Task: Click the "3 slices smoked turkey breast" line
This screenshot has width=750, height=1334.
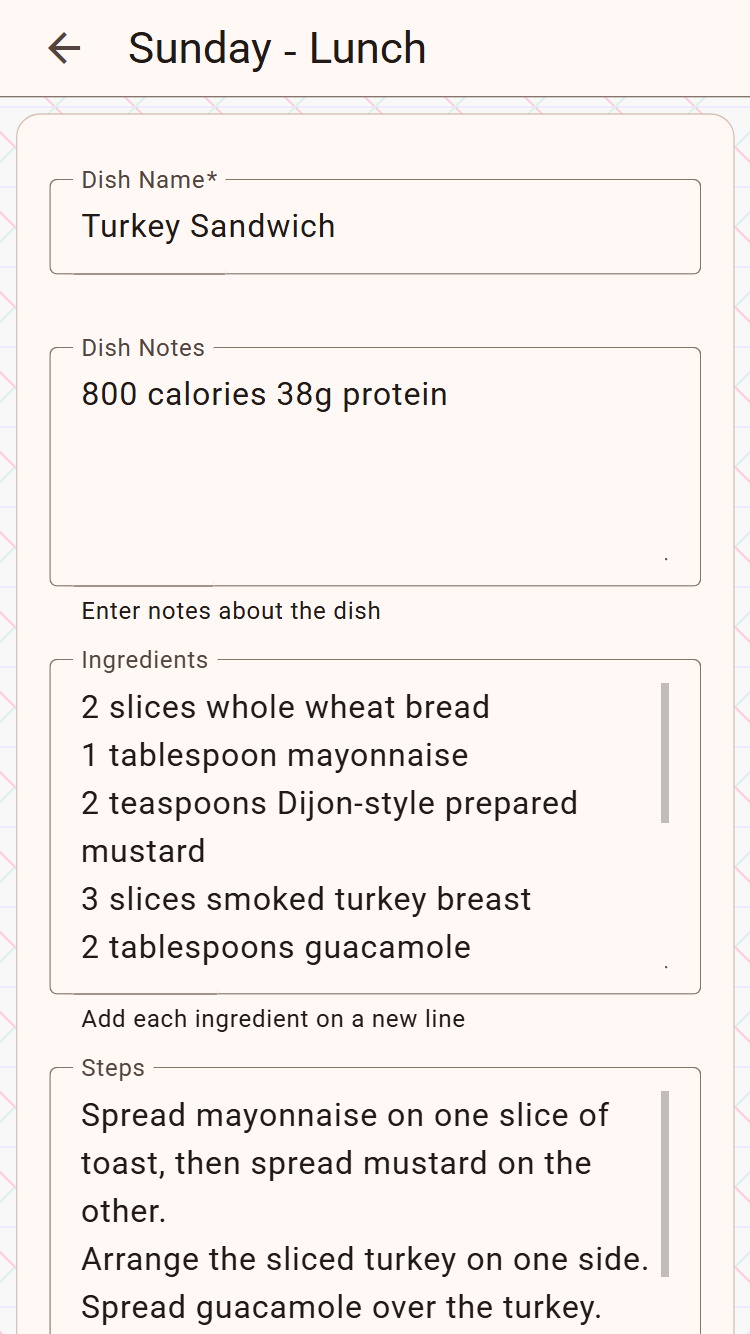Action: coord(306,900)
